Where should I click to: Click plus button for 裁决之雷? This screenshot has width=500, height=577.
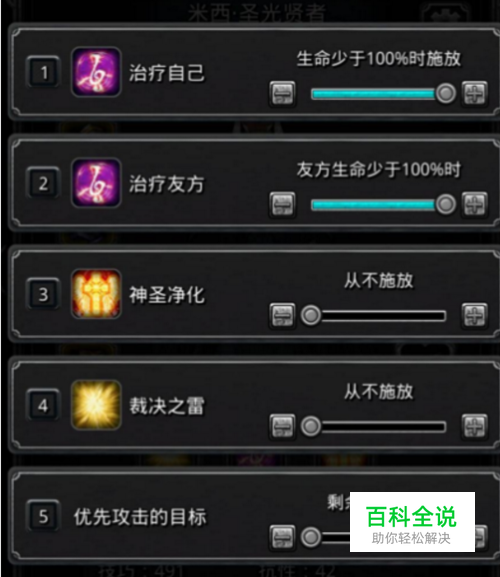click(x=475, y=426)
